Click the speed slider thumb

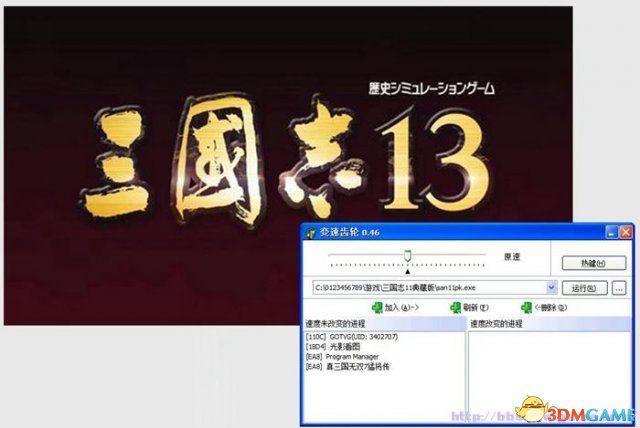[x=407, y=256]
